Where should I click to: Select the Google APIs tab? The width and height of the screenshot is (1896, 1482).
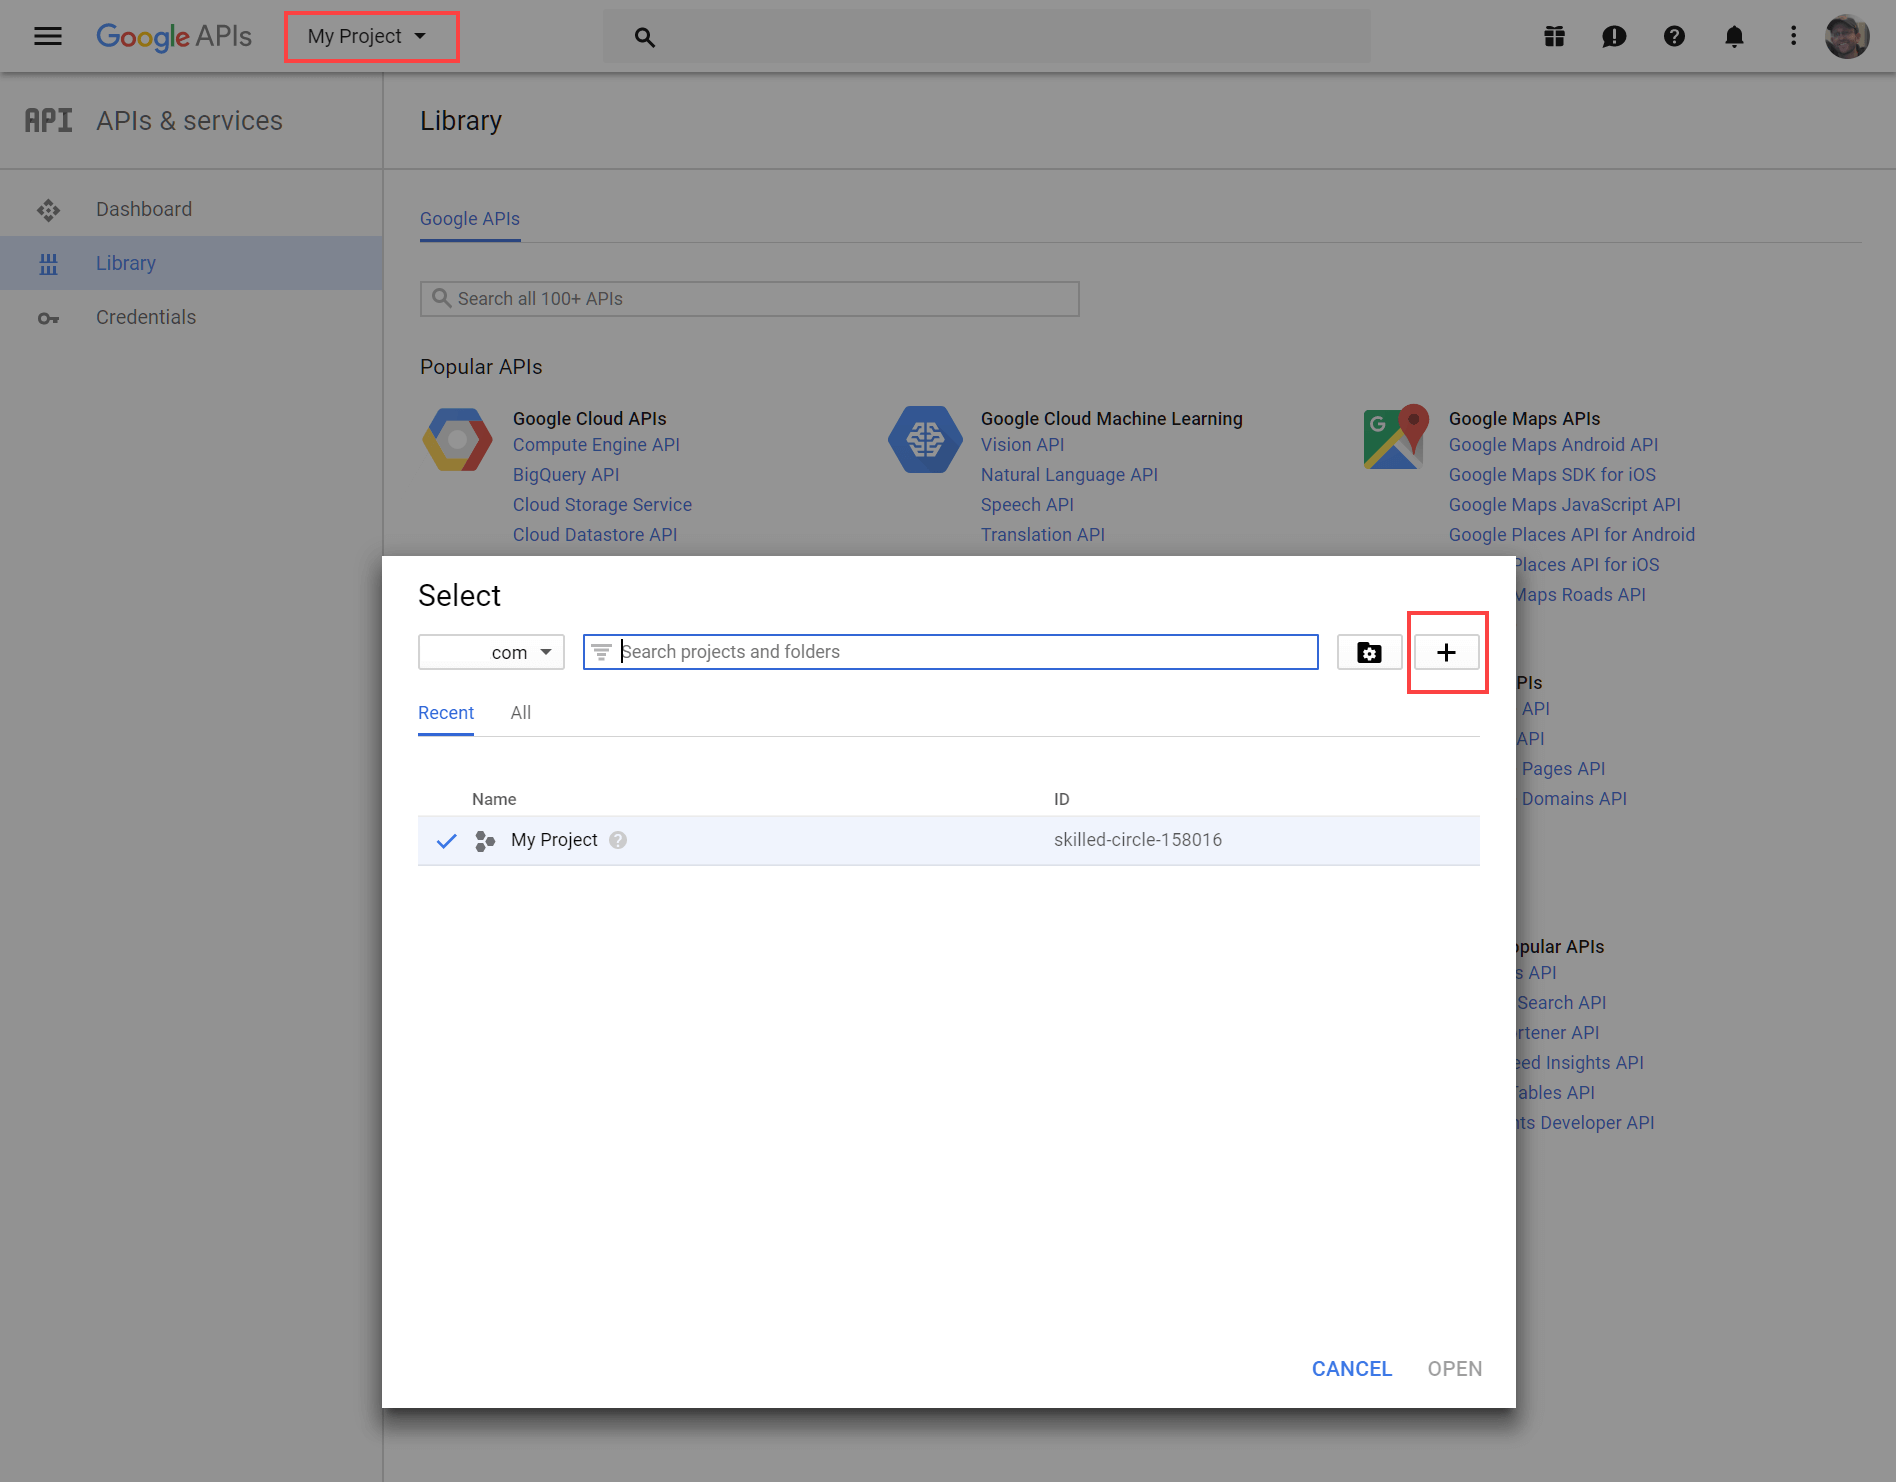tap(470, 219)
